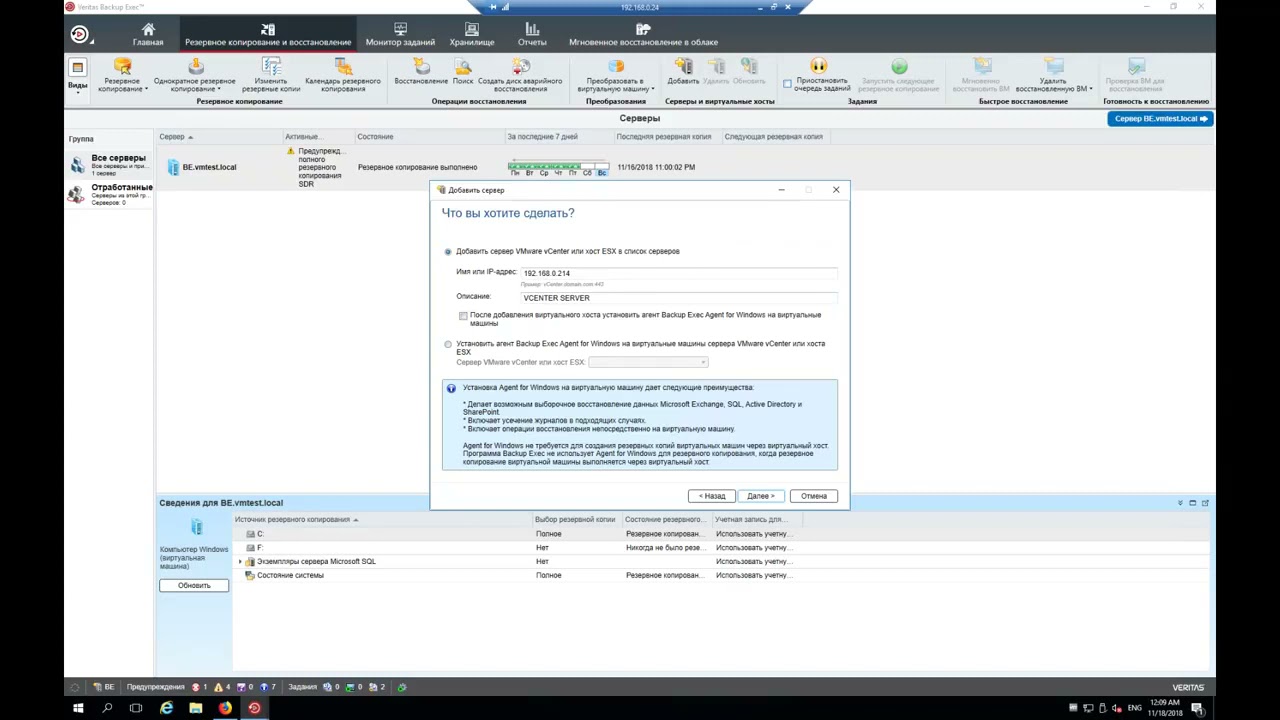
Task: Click the Восстановление ribbon icon
Action: [421, 72]
